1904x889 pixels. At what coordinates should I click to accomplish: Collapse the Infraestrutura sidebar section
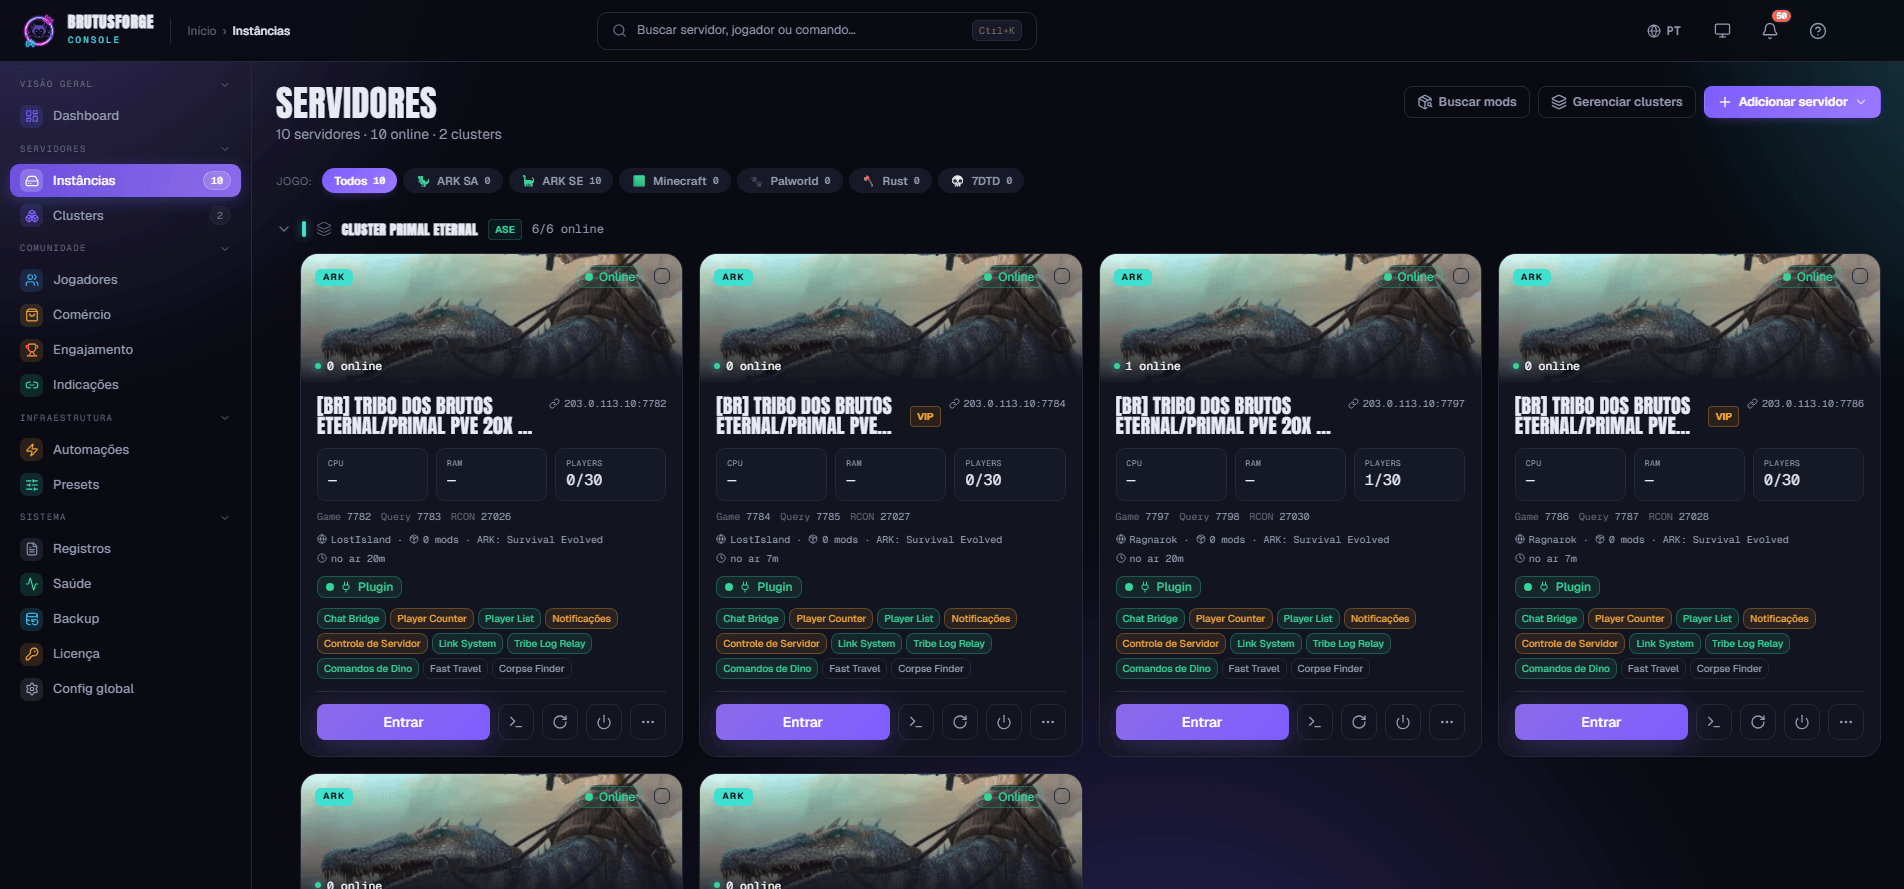tap(225, 418)
